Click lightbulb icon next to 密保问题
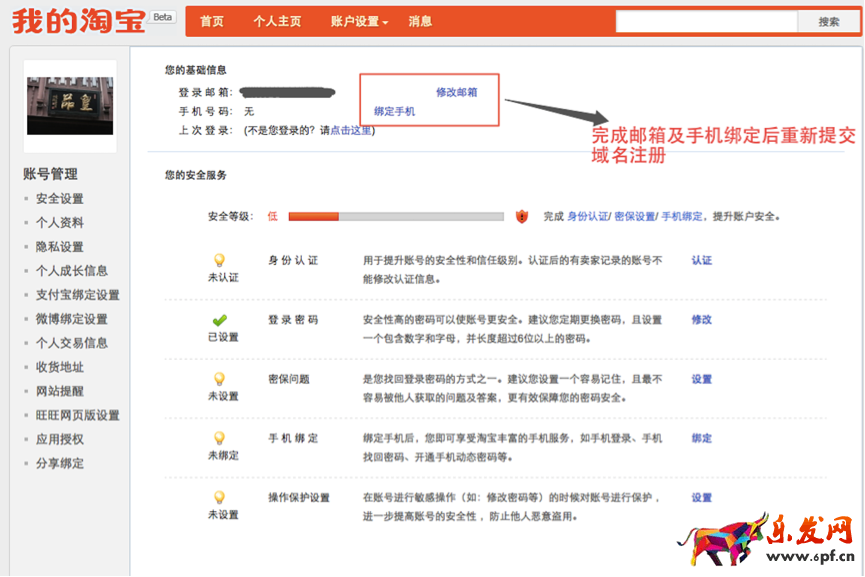The image size is (865, 577). [220, 379]
